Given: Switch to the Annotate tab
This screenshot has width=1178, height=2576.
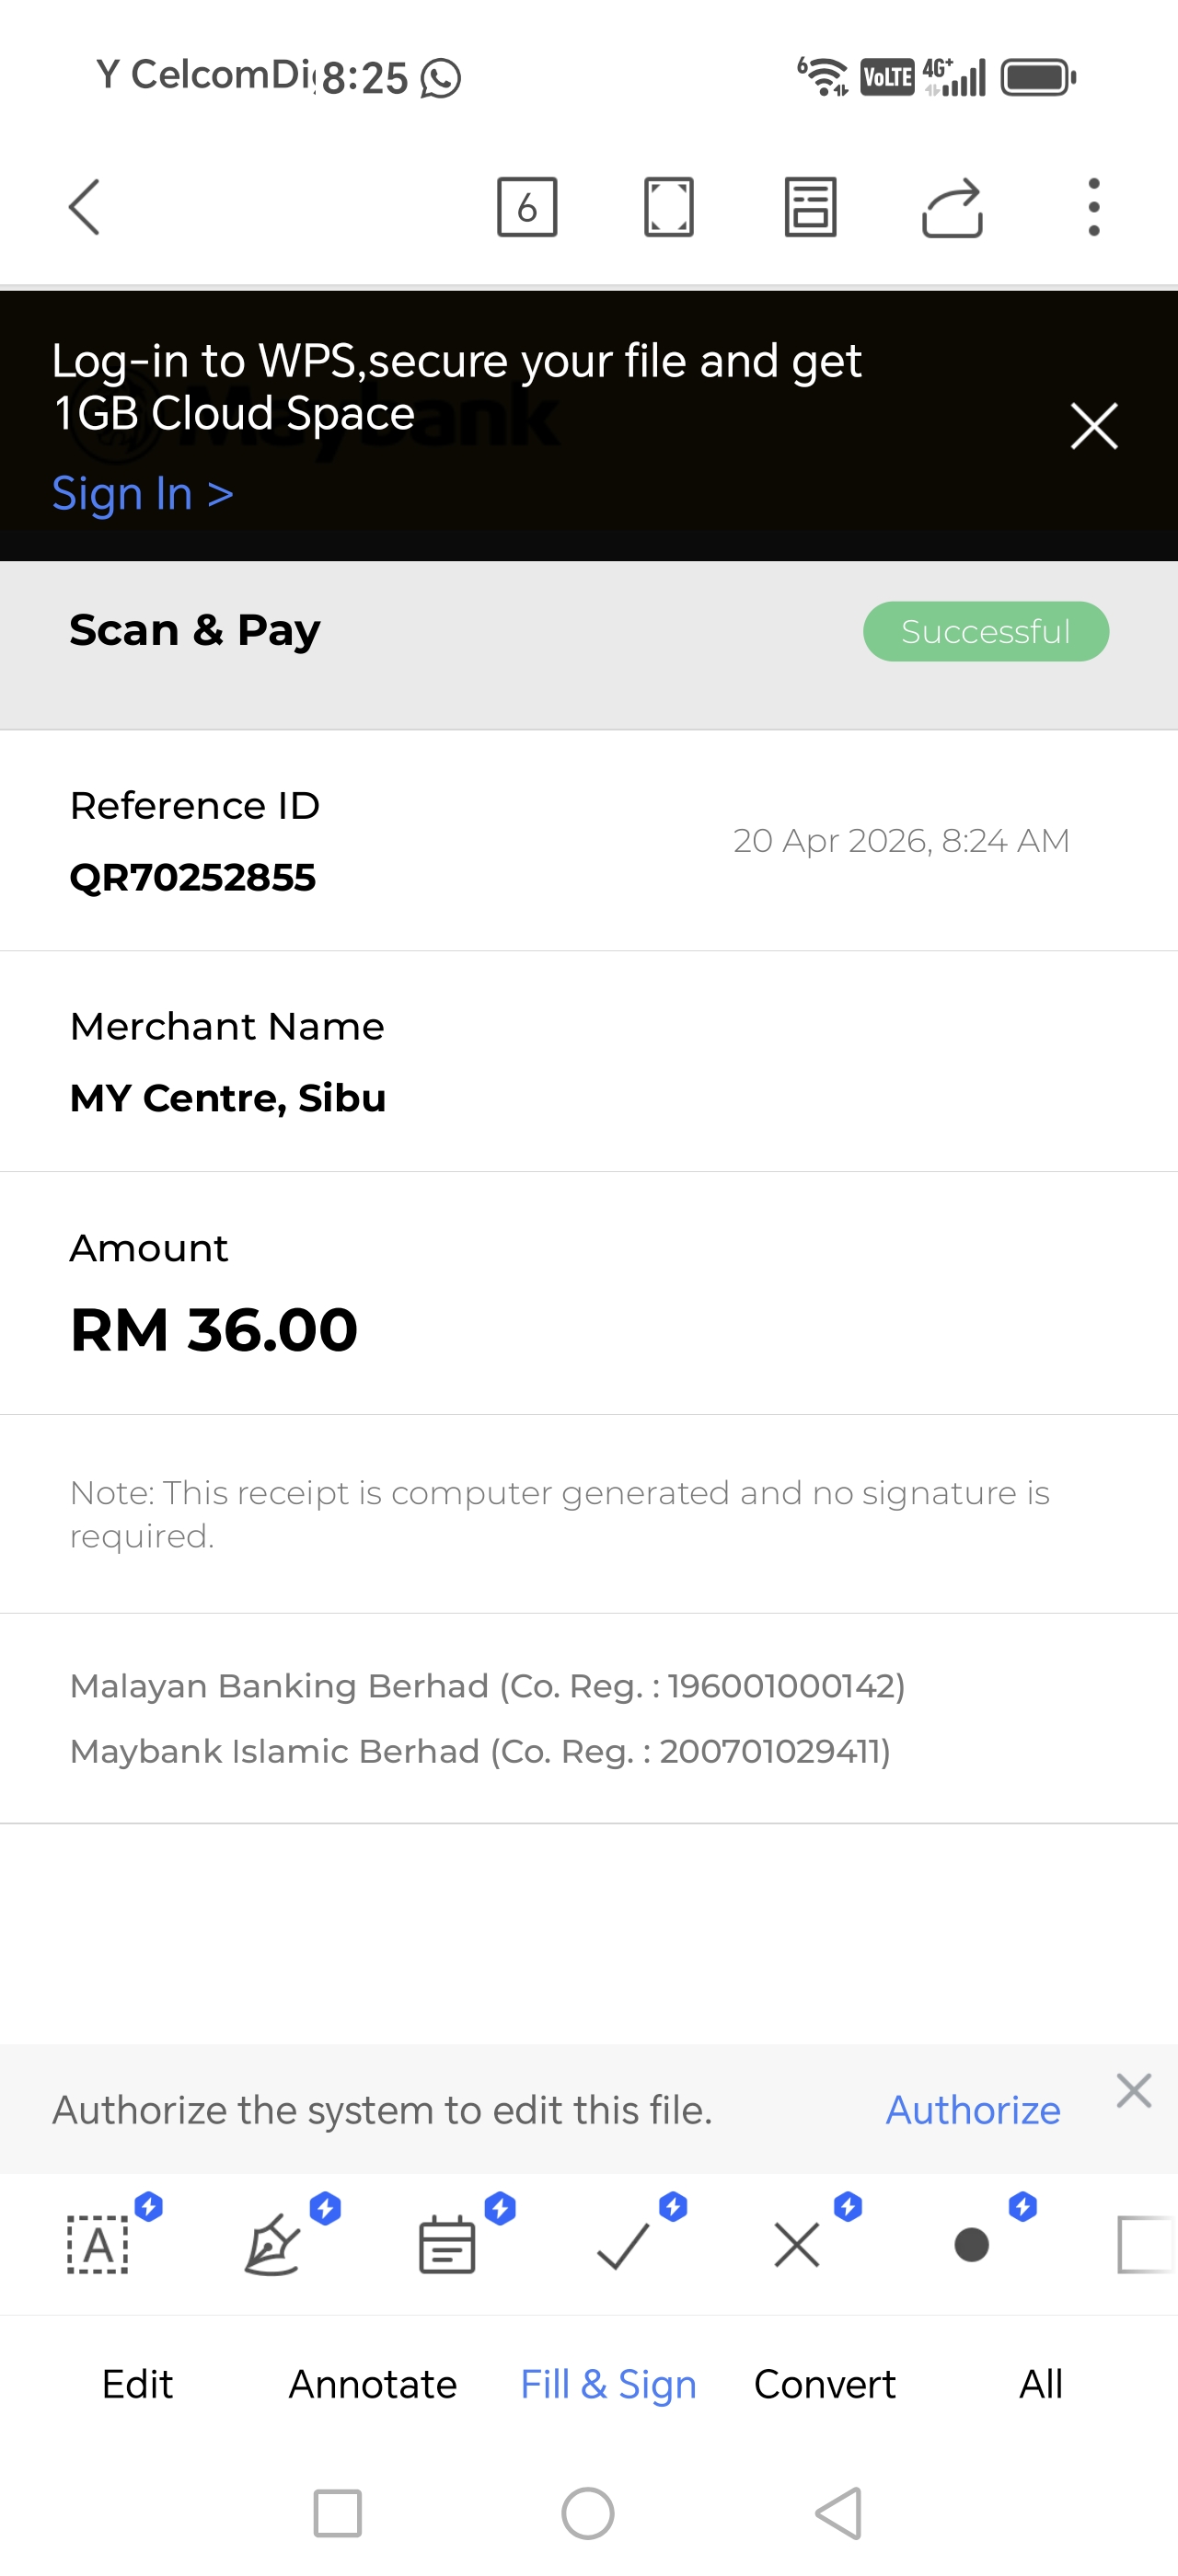Looking at the screenshot, I should (372, 2385).
